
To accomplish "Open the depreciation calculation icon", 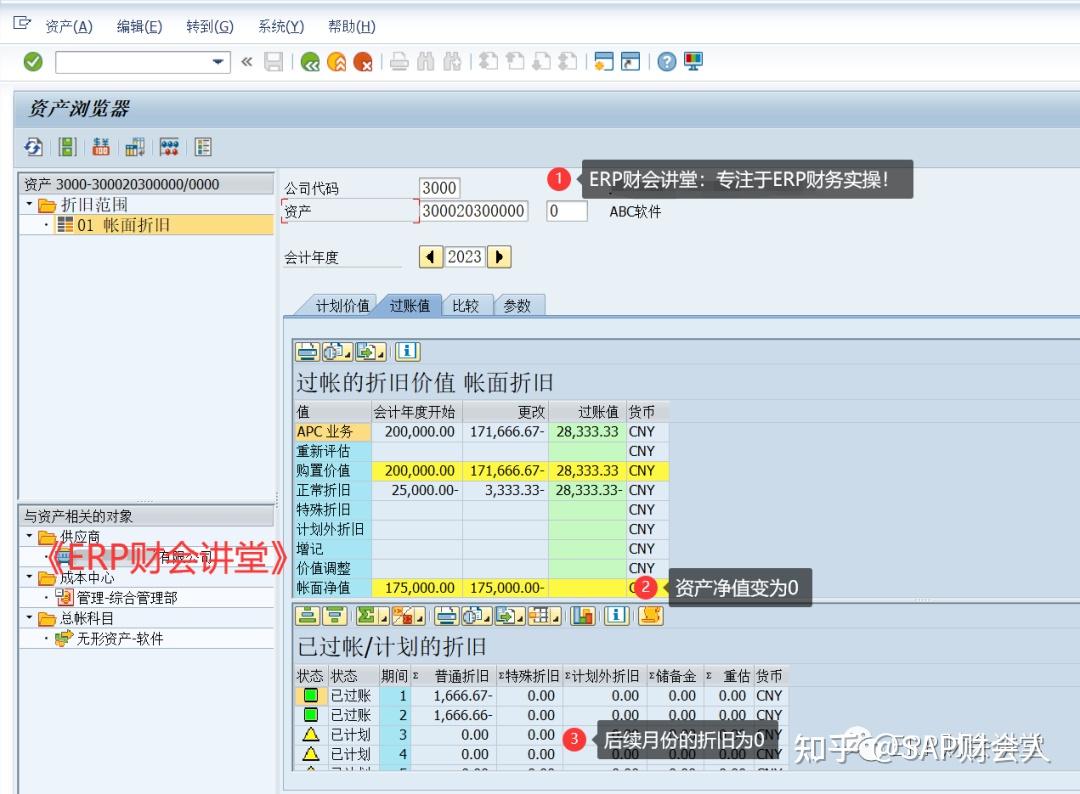I will (170, 147).
